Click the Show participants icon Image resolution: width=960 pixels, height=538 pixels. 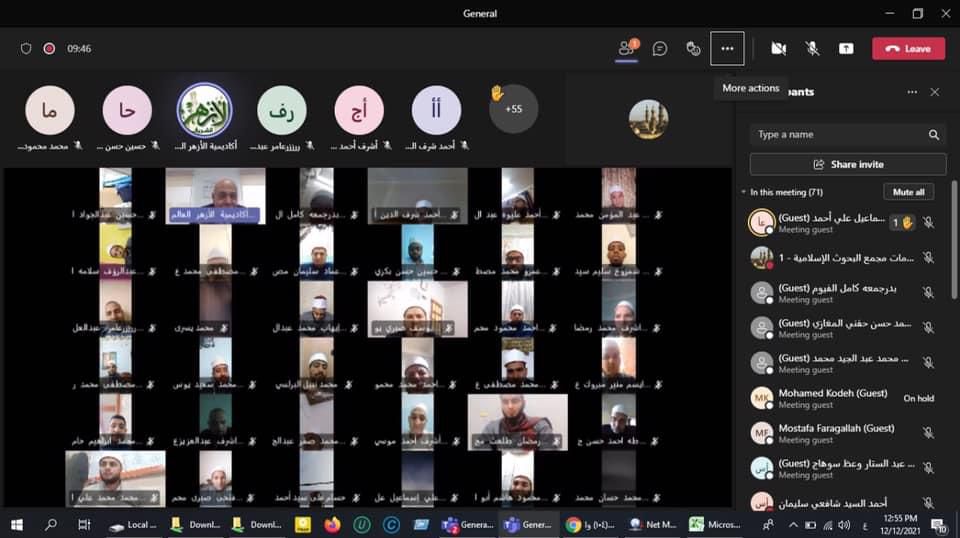coord(627,48)
